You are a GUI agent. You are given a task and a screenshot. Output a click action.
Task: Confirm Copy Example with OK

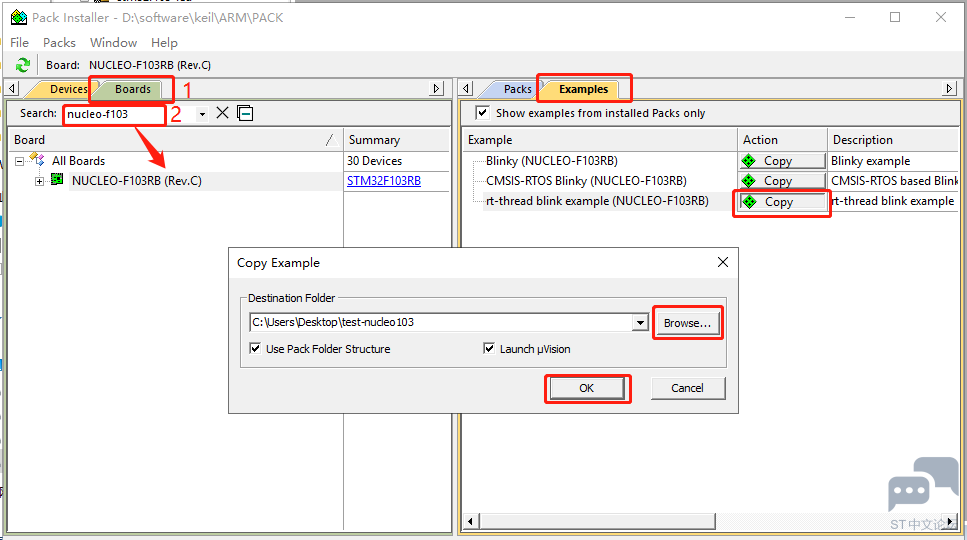point(586,388)
